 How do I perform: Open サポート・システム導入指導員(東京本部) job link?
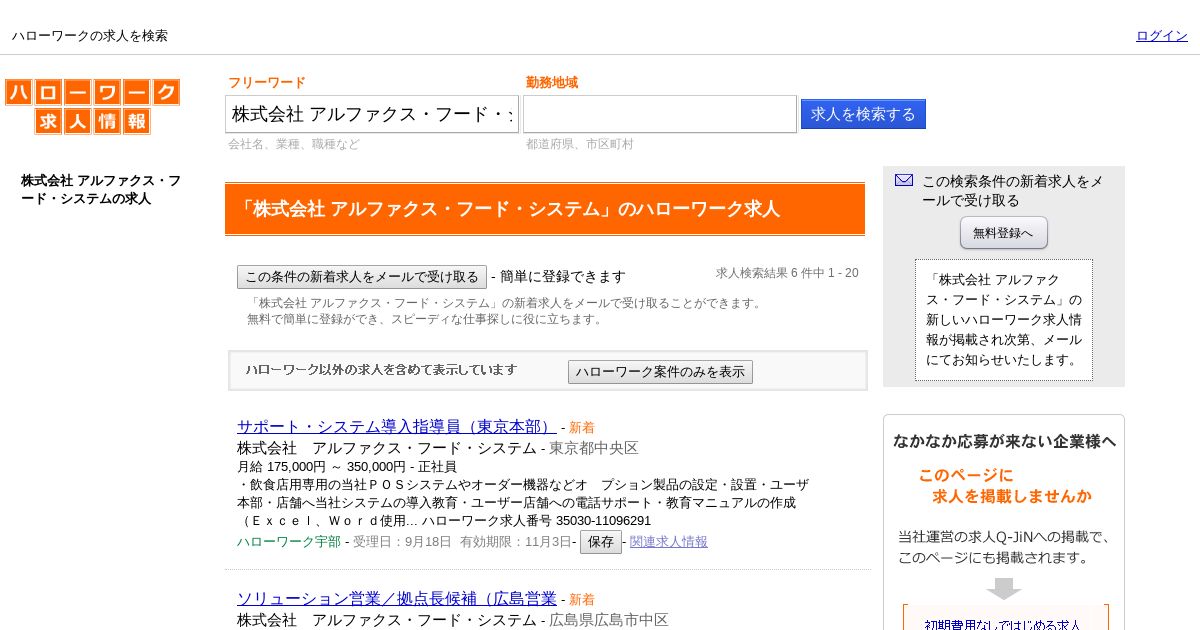coord(396,427)
